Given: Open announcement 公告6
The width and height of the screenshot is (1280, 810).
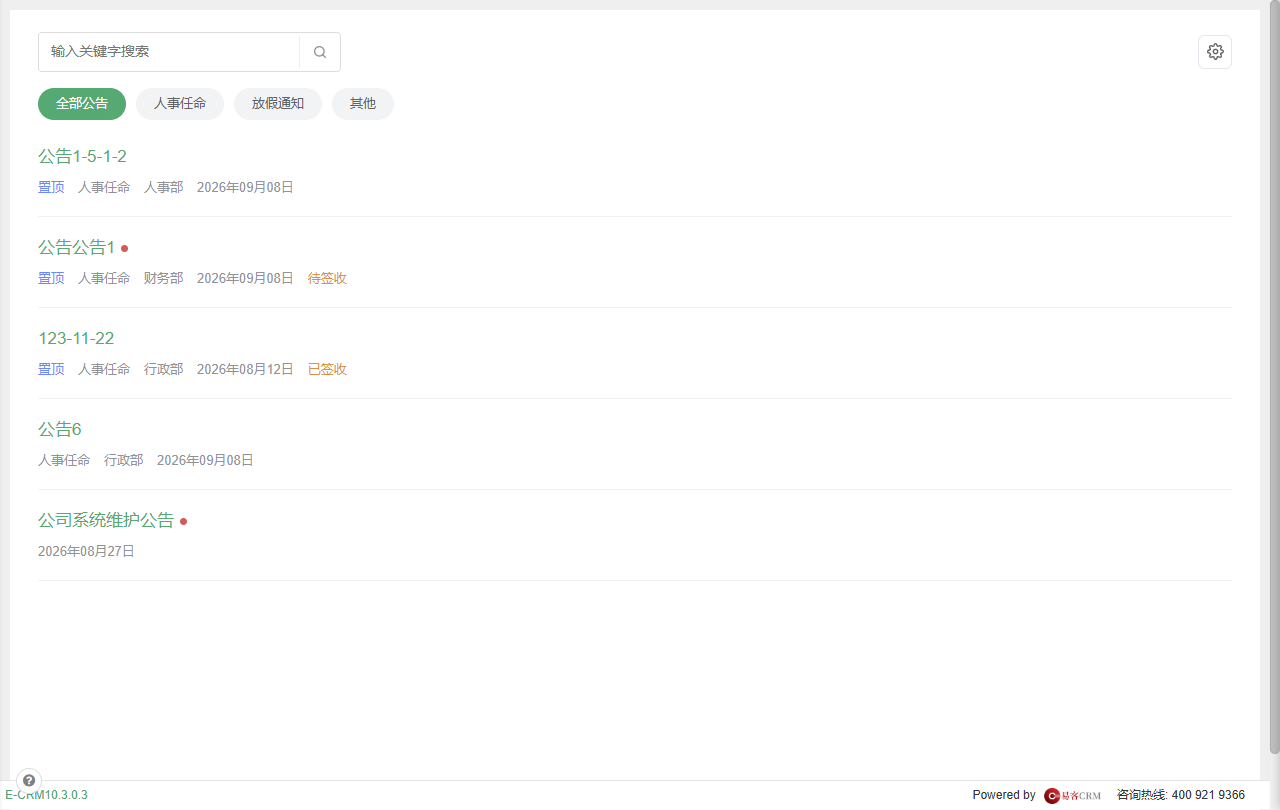Looking at the screenshot, I should click(60, 429).
